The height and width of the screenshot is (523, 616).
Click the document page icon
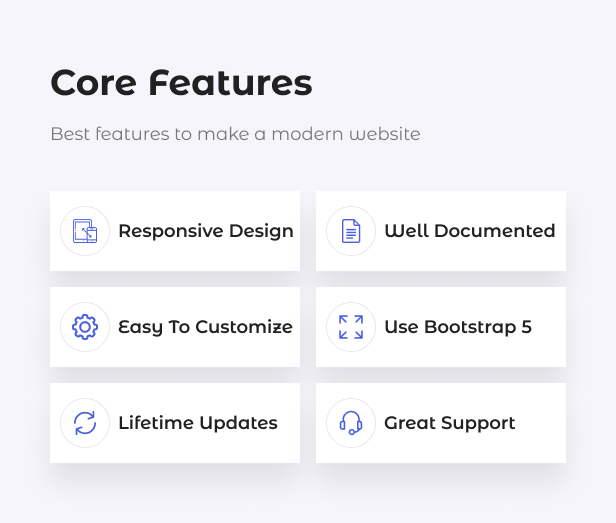click(x=351, y=231)
